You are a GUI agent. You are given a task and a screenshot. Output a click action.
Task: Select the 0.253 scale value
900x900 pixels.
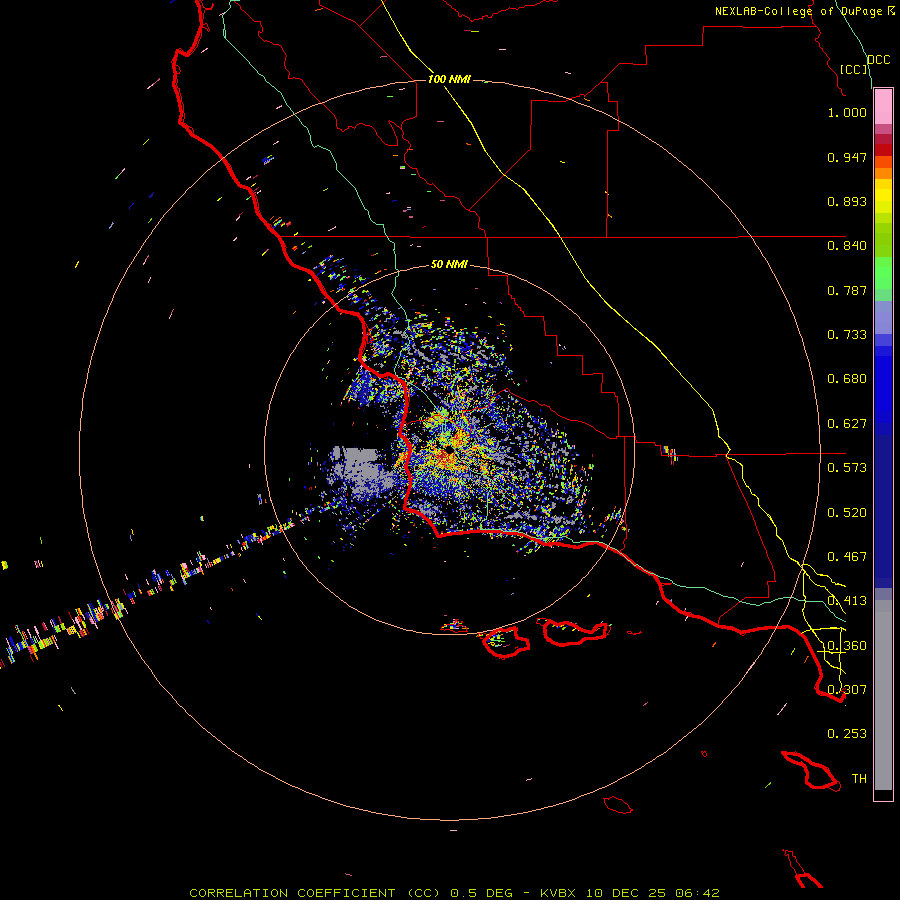847,734
